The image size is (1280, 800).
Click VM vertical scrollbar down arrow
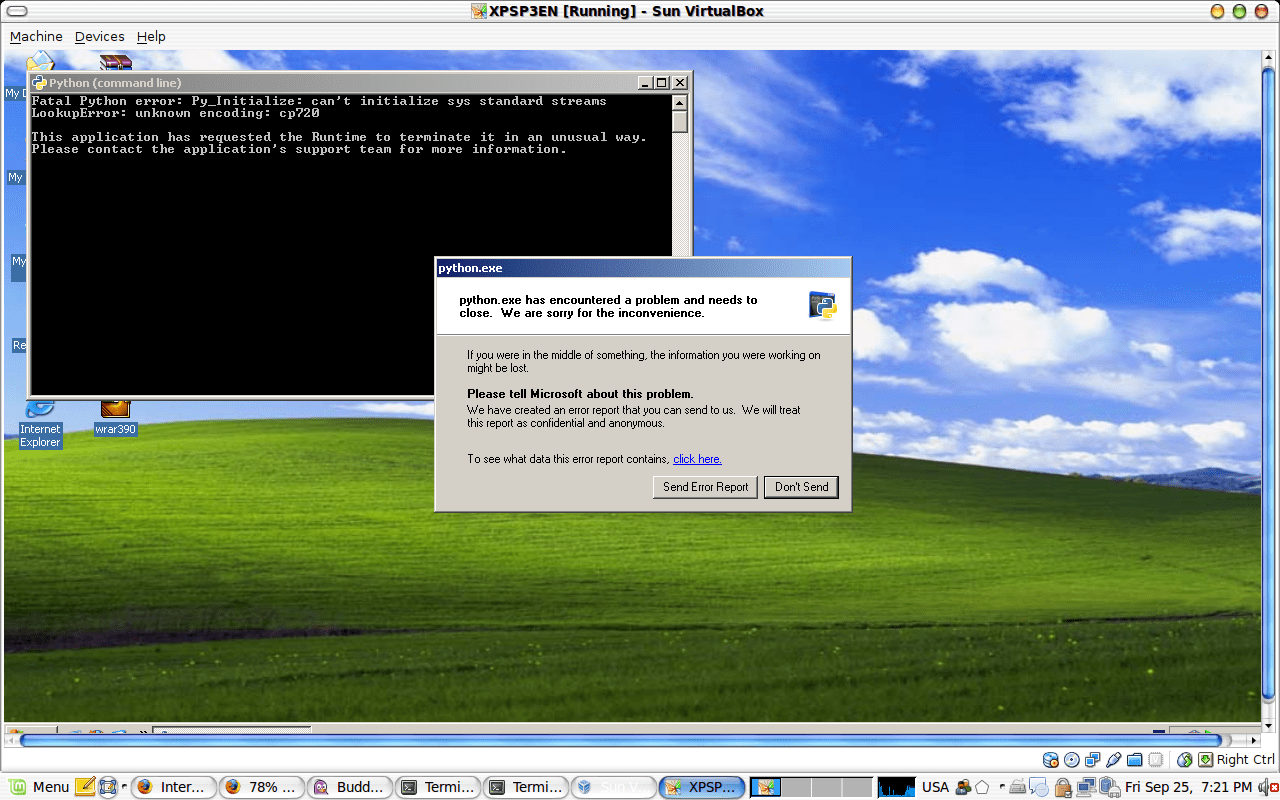[x=1270, y=725]
